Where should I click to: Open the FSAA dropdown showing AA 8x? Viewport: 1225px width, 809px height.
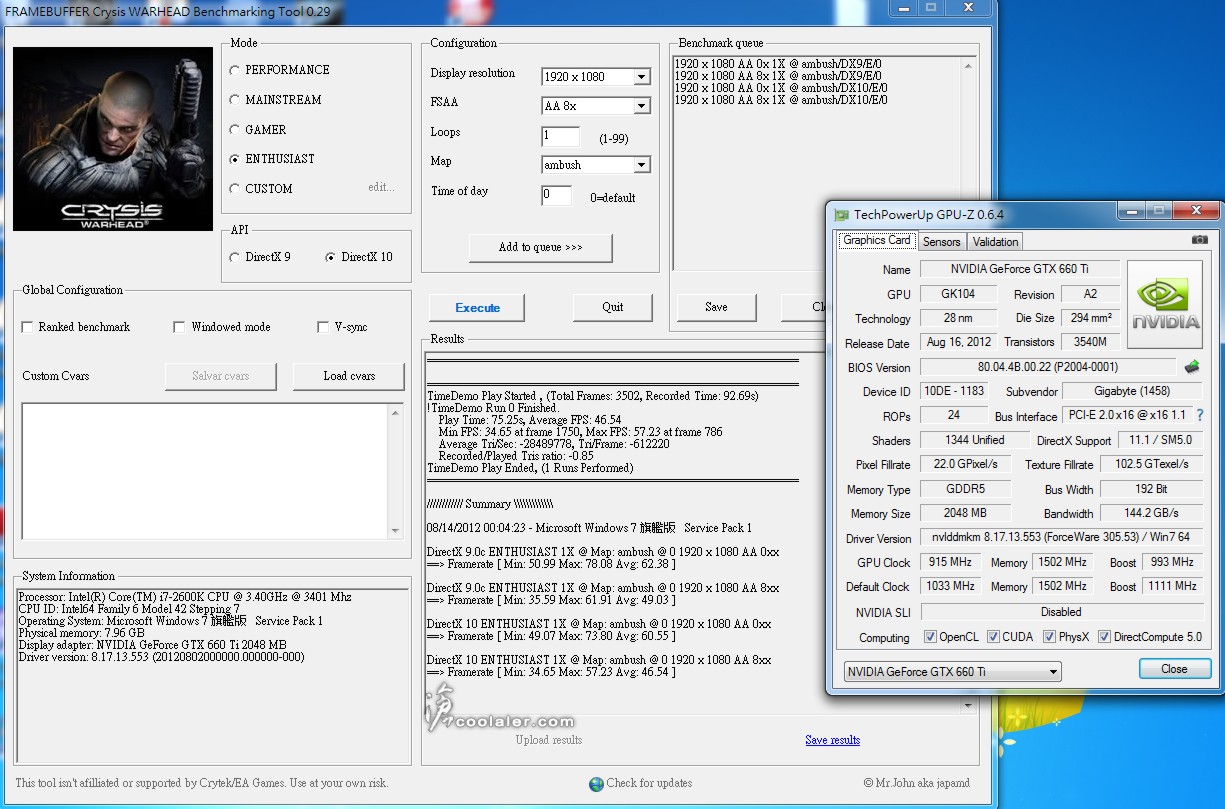pyautogui.click(x=596, y=106)
